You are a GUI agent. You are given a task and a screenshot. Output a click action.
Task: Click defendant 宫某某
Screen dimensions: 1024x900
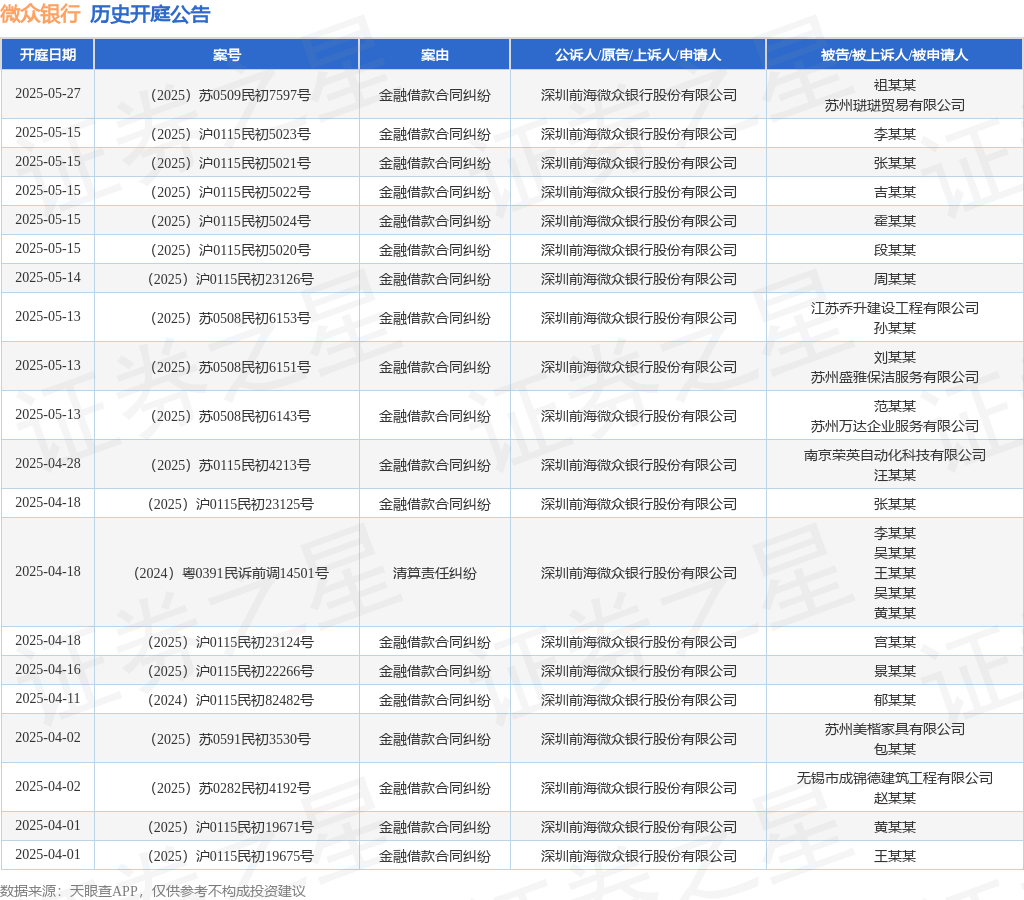tap(895, 642)
